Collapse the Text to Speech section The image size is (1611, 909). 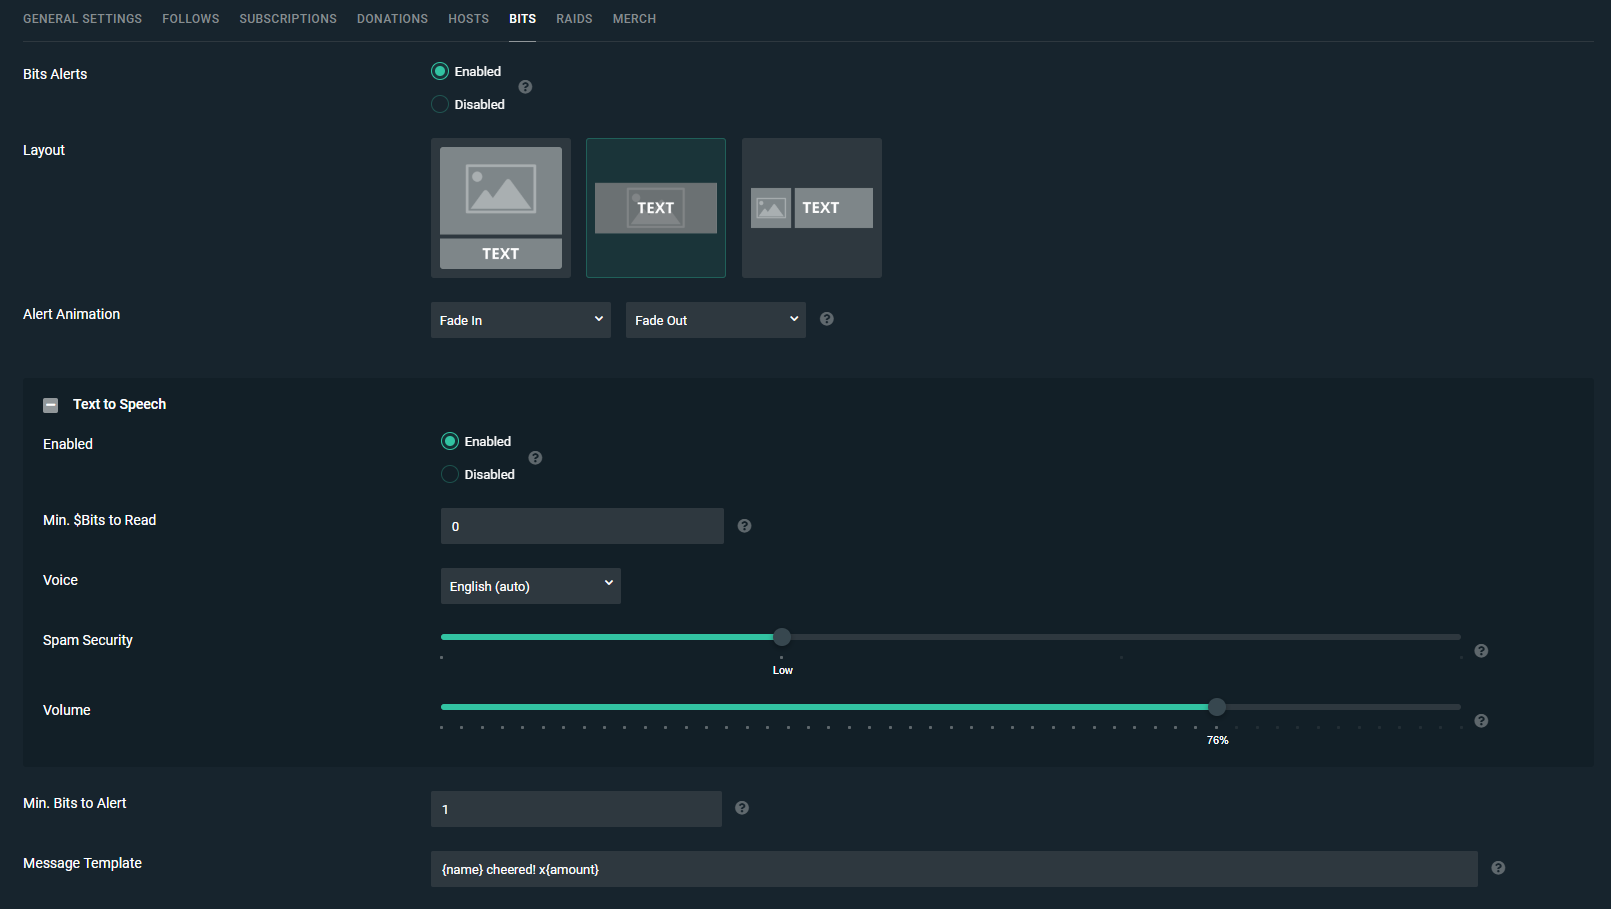(x=50, y=405)
